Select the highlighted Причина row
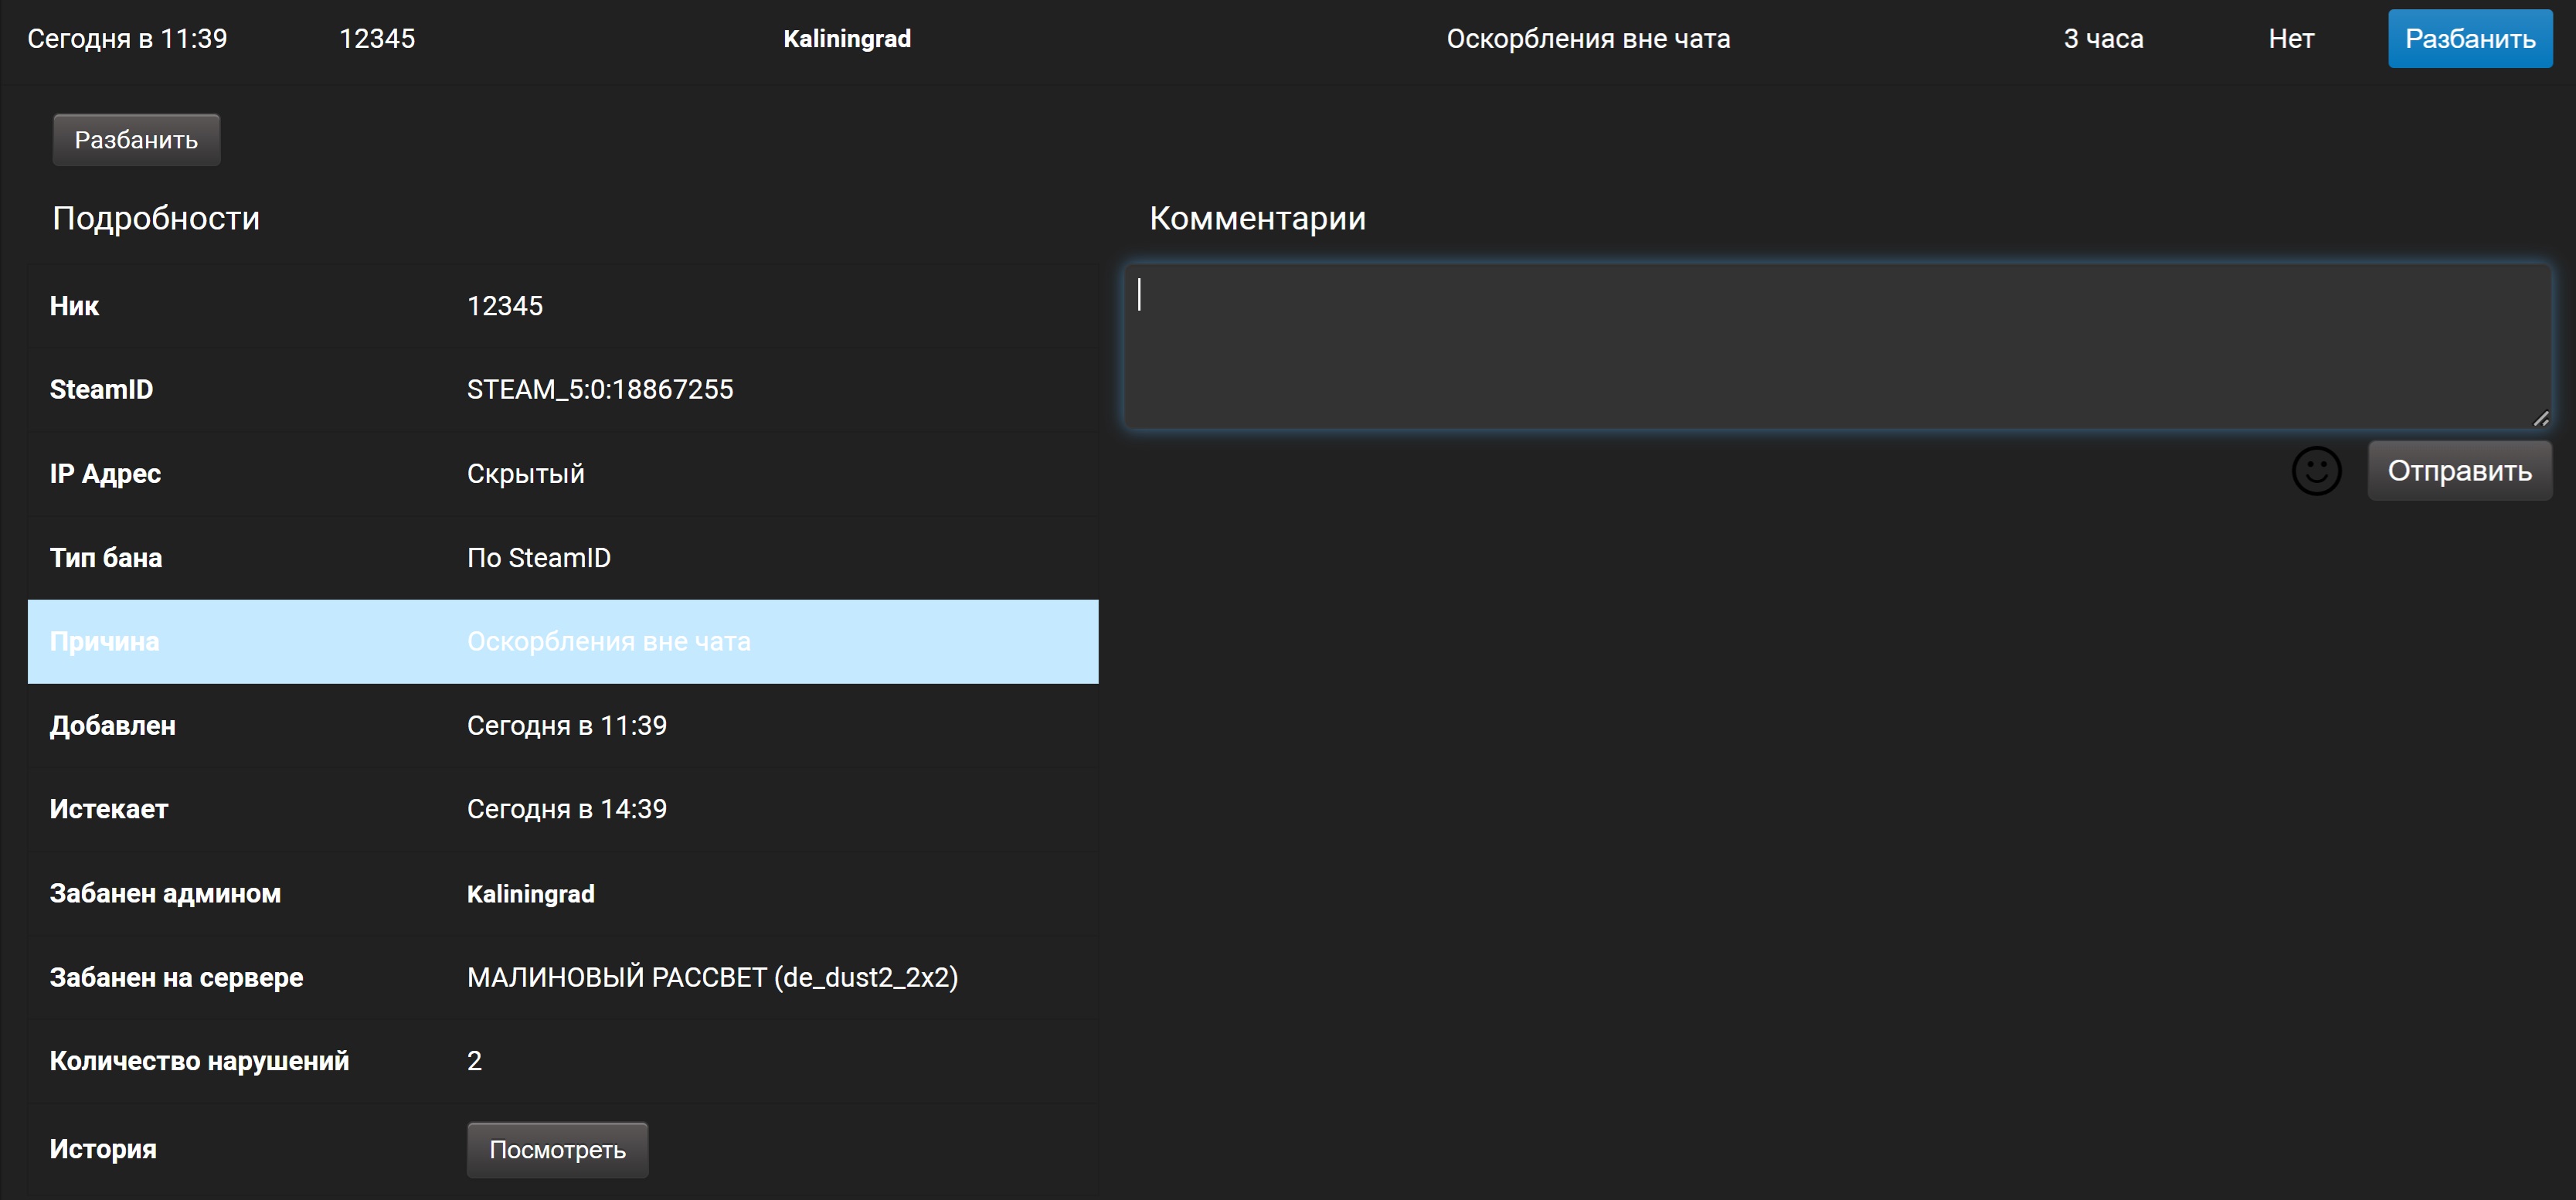 pos(562,642)
